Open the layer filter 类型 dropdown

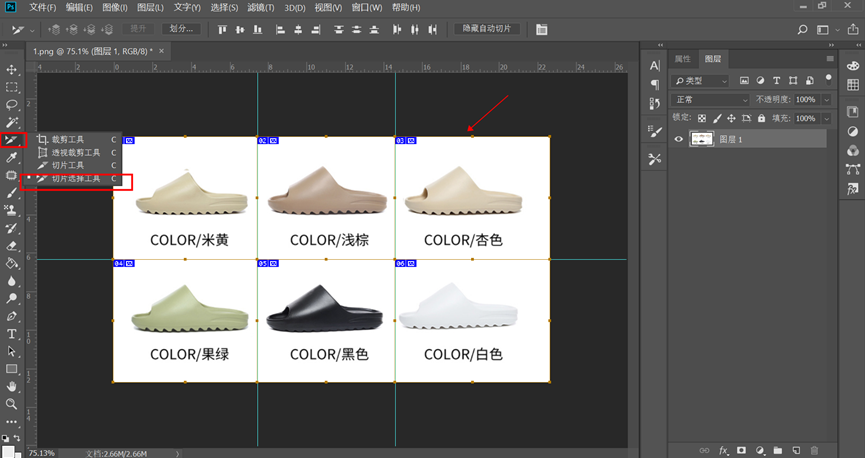(x=702, y=81)
